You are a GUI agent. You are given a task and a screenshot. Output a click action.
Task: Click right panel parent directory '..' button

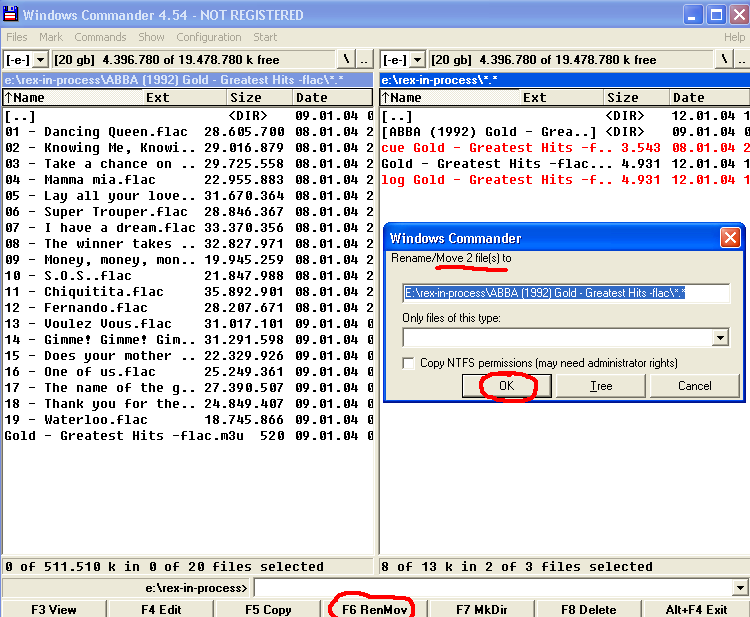(741, 60)
